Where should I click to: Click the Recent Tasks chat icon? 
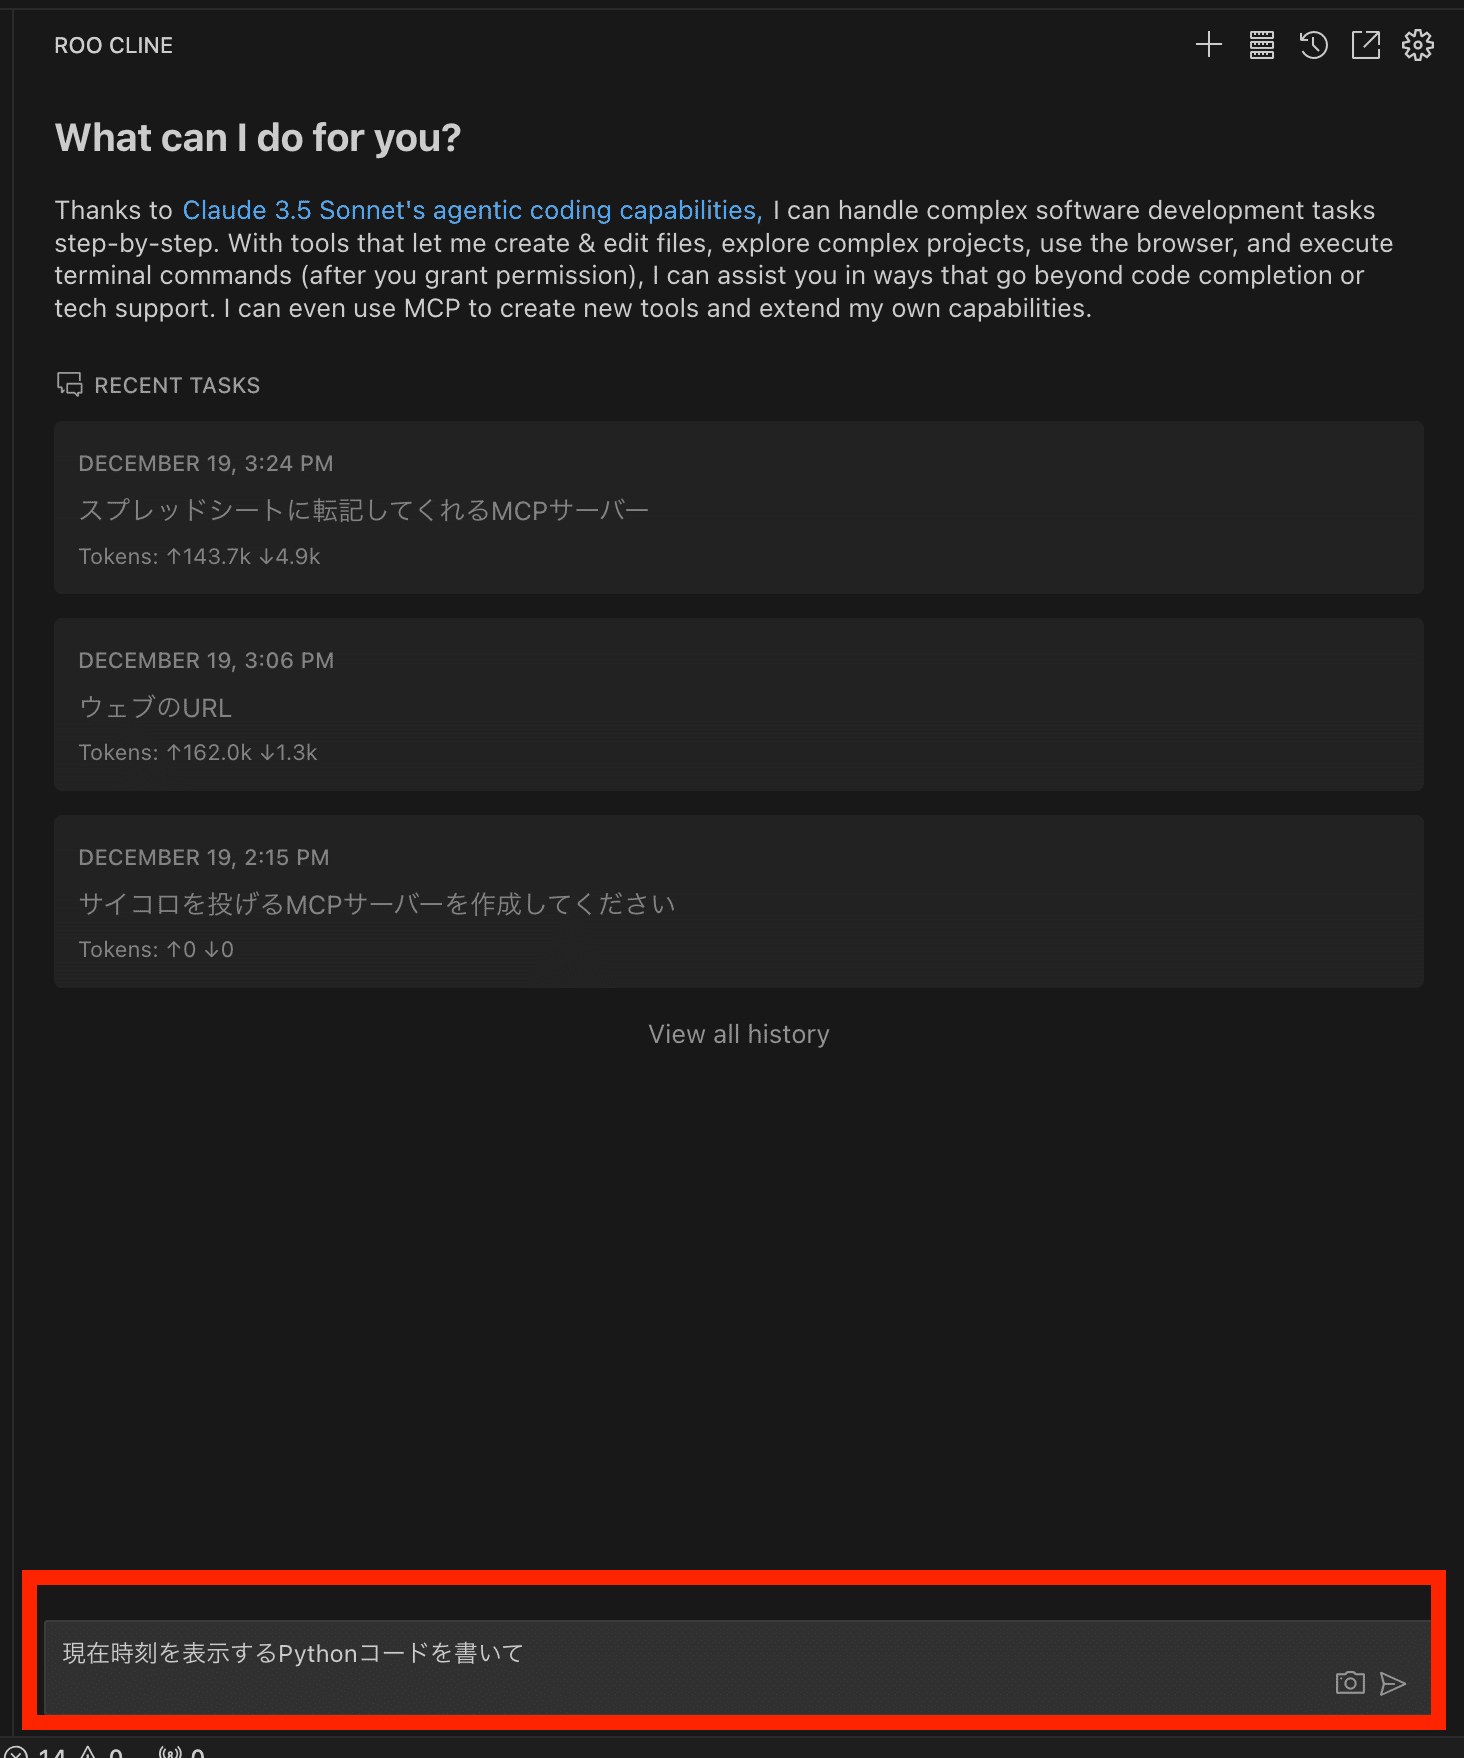click(x=70, y=385)
